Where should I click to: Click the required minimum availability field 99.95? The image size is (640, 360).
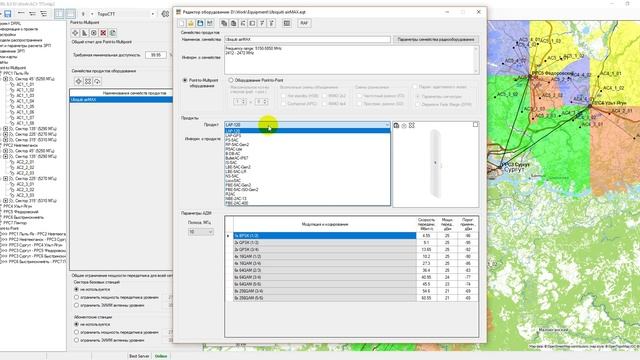[x=156, y=55]
